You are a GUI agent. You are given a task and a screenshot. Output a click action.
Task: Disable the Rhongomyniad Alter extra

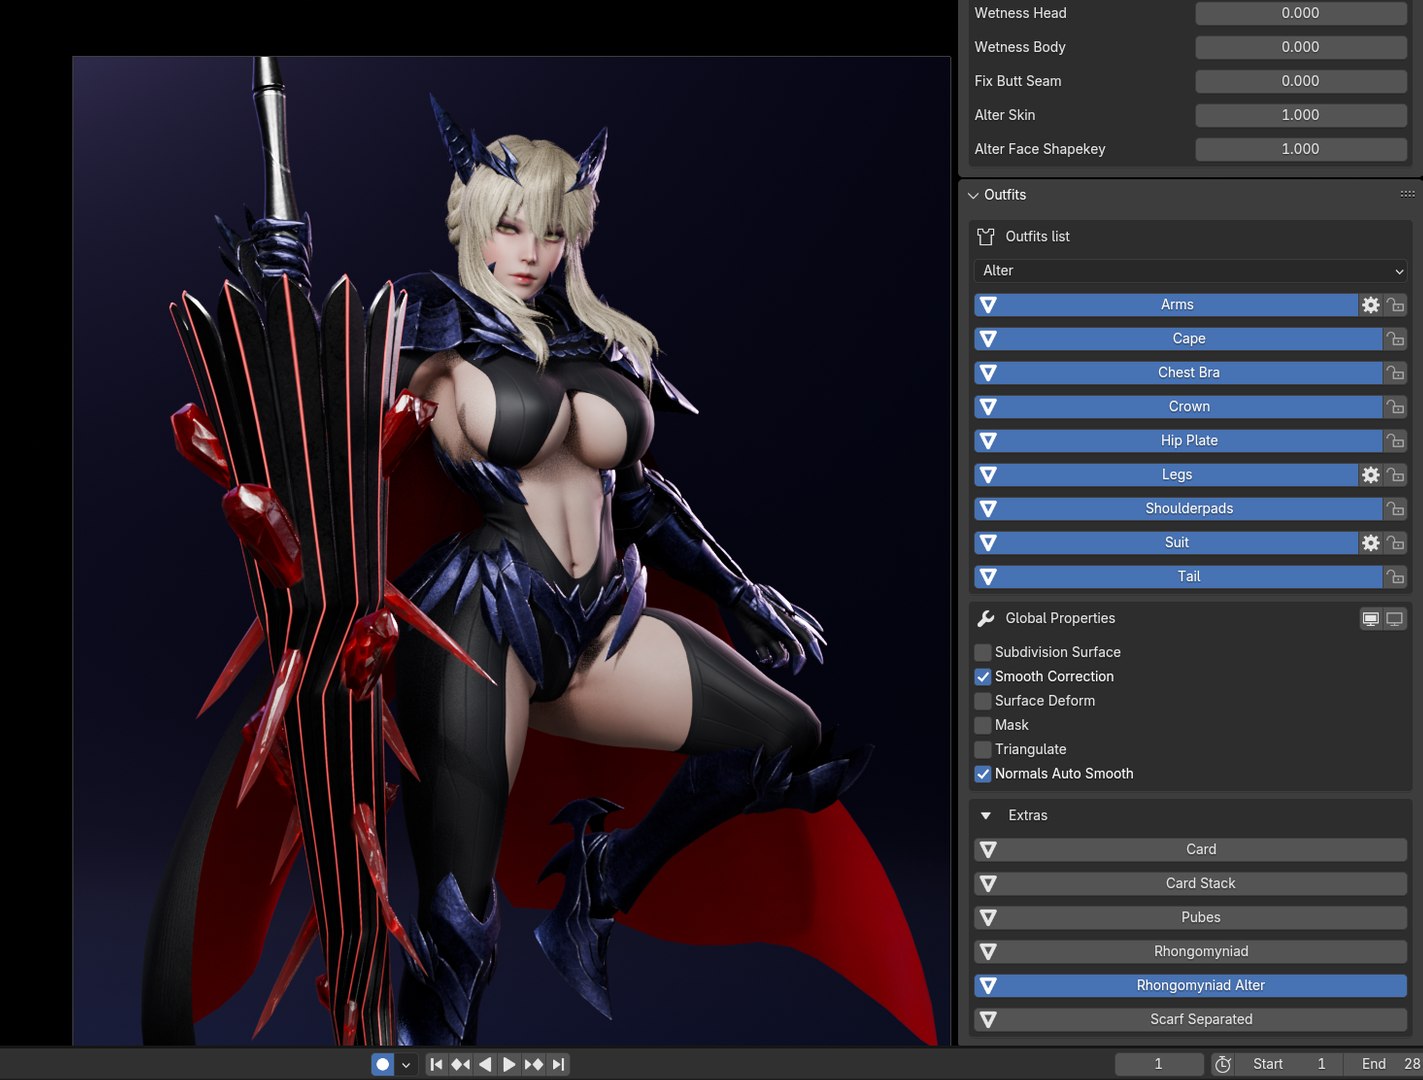click(1191, 986)
